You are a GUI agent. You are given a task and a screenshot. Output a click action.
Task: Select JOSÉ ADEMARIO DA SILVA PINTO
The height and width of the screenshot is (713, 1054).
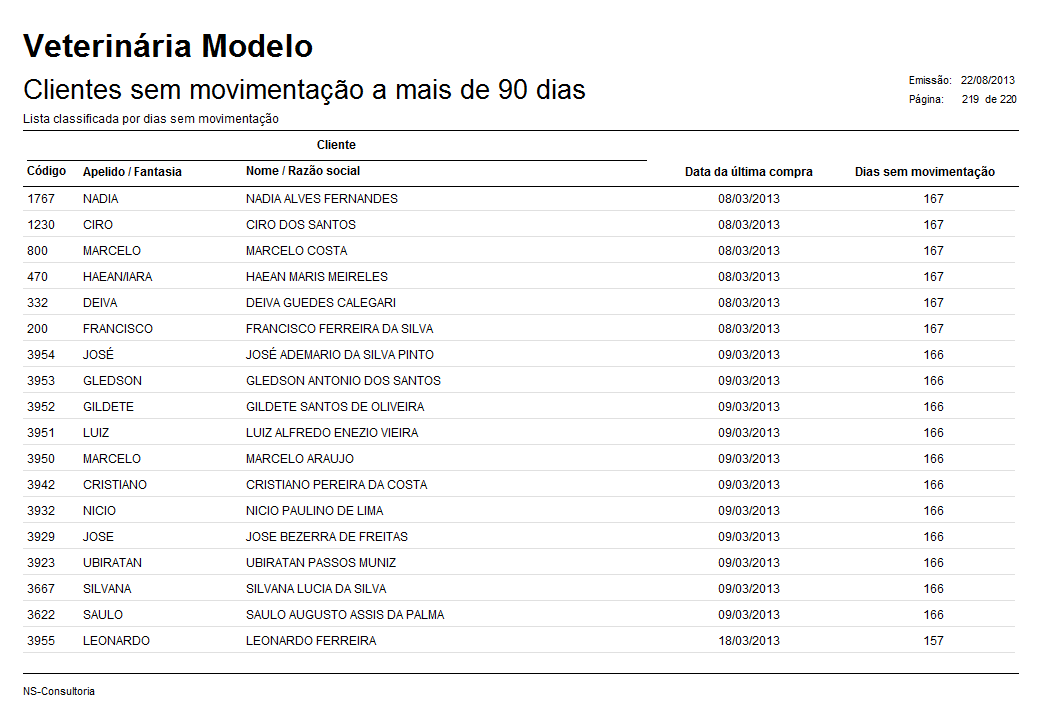(x=339, y=355)
